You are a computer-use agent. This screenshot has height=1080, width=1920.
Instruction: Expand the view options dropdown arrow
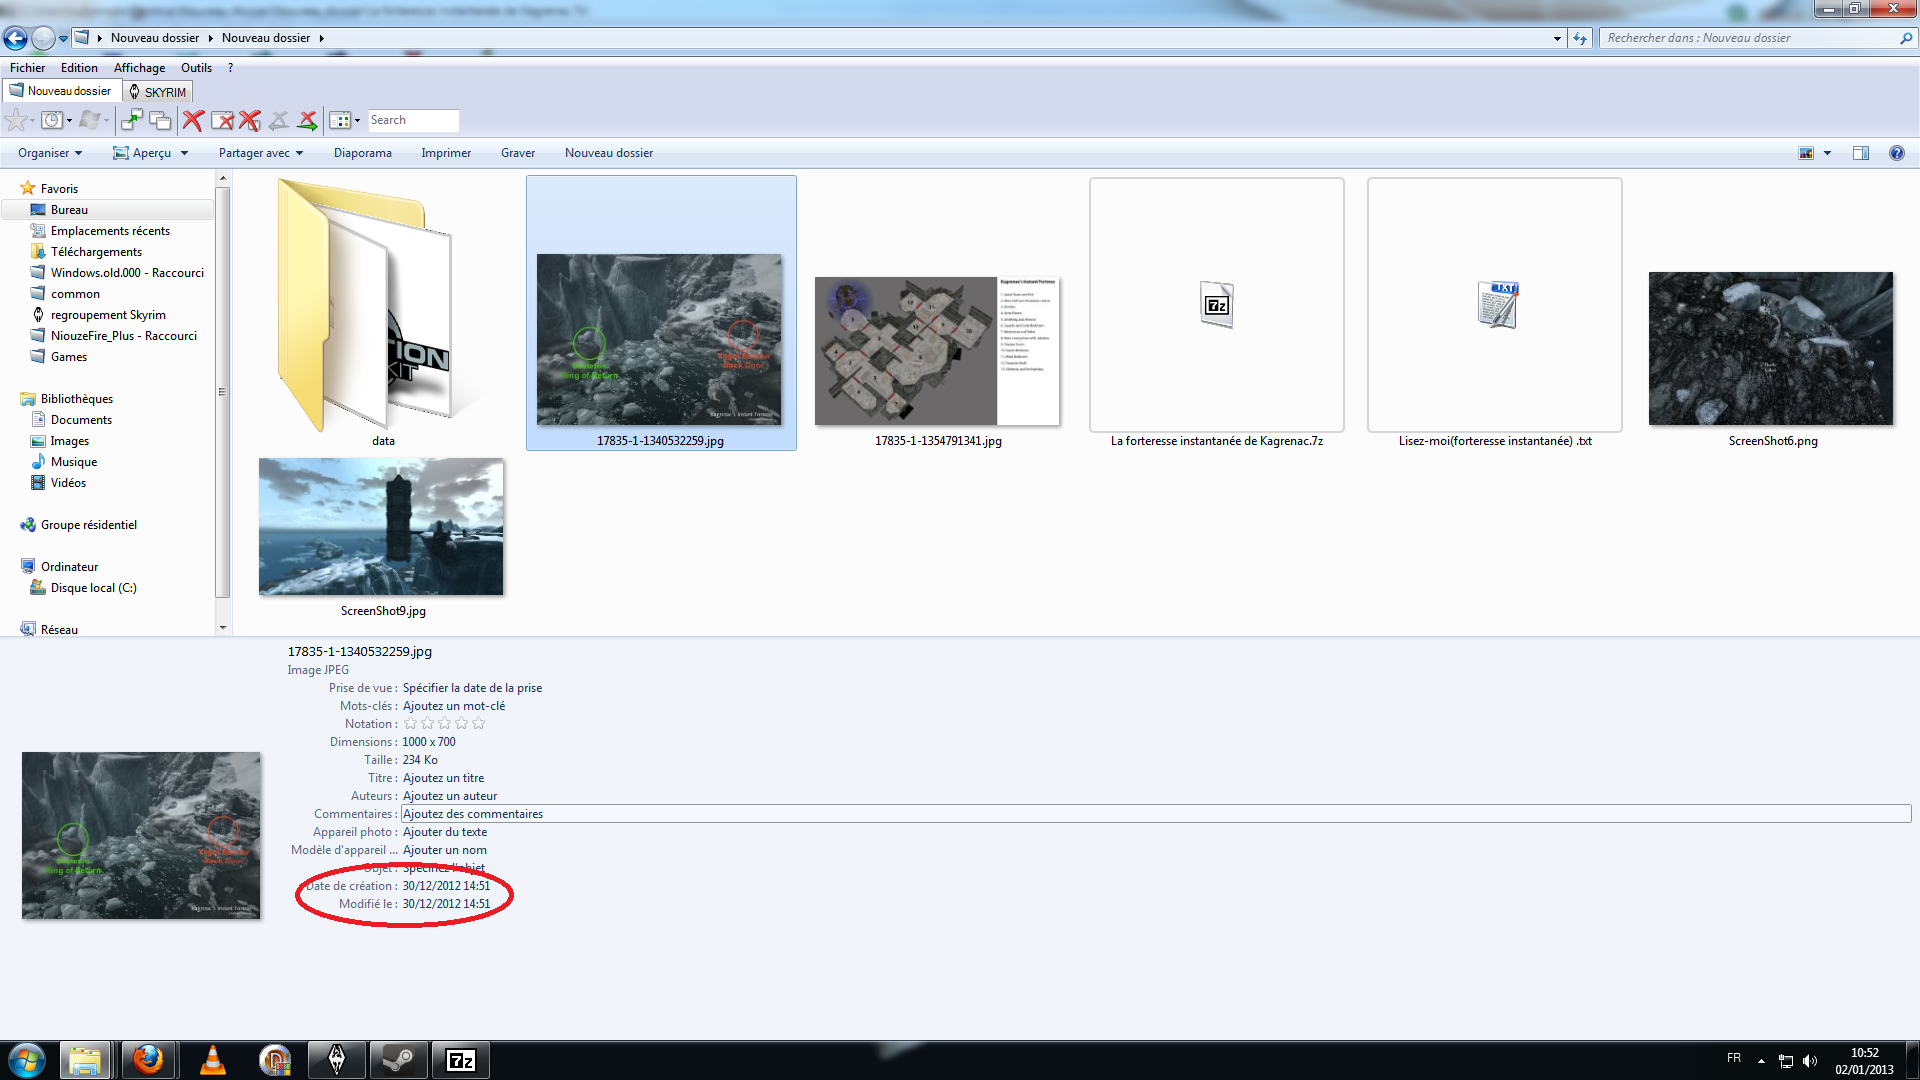point(1827,153)
